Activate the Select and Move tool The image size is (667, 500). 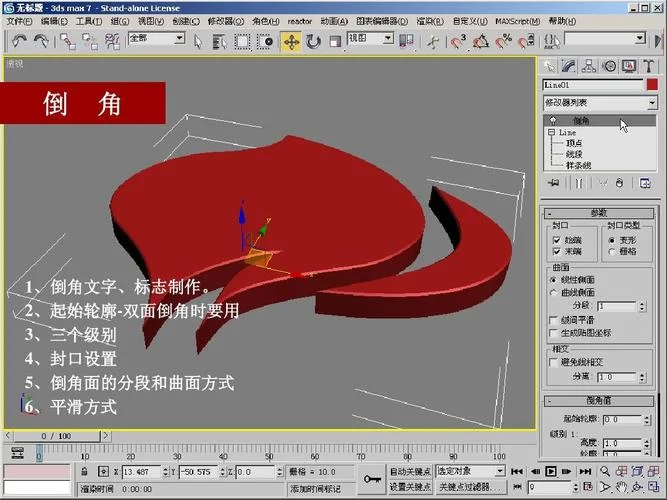pos(291,42)
